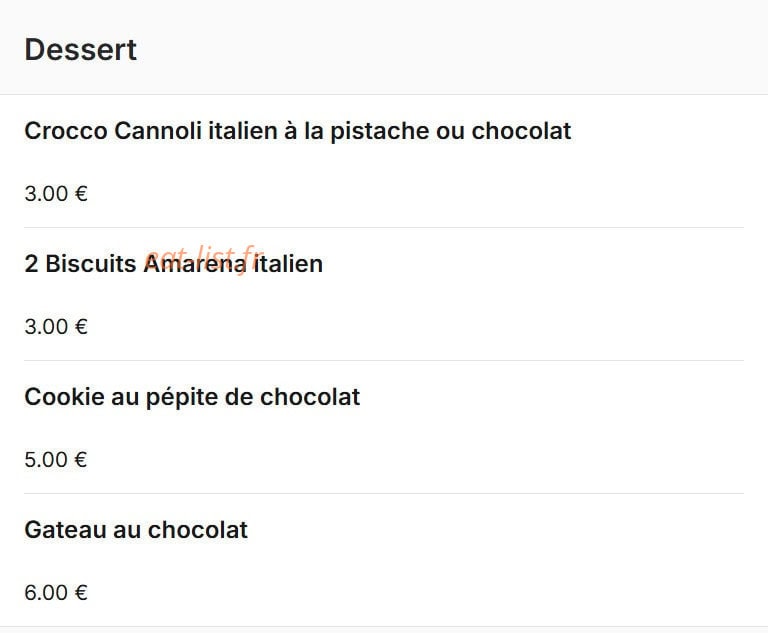Click the Dessert section heading
The image size is (768, 633).
80,49
